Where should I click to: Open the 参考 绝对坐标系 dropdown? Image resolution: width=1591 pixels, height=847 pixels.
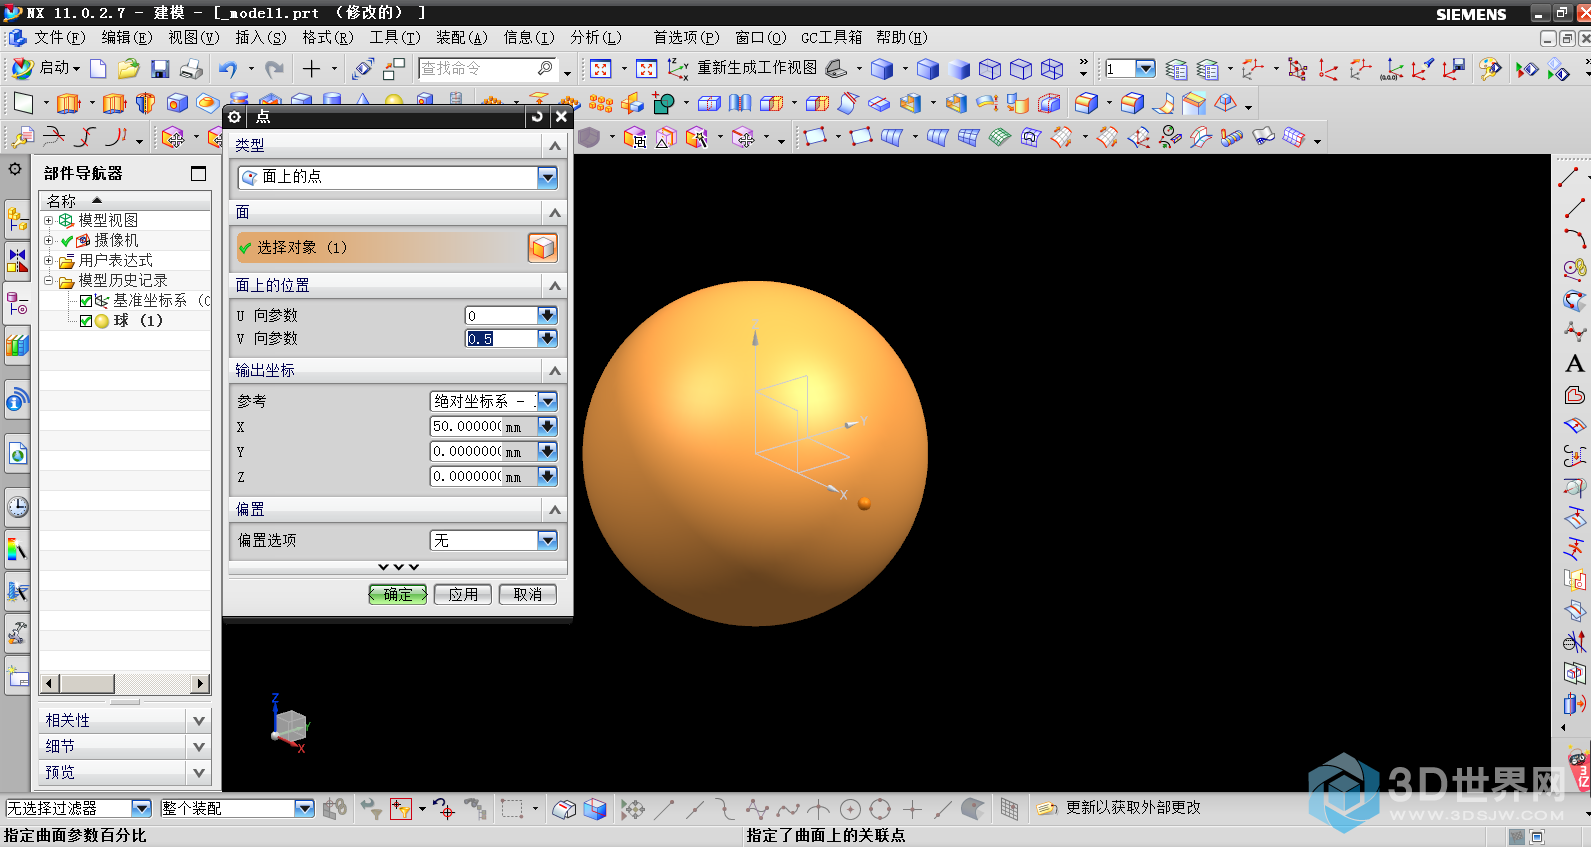547,401
